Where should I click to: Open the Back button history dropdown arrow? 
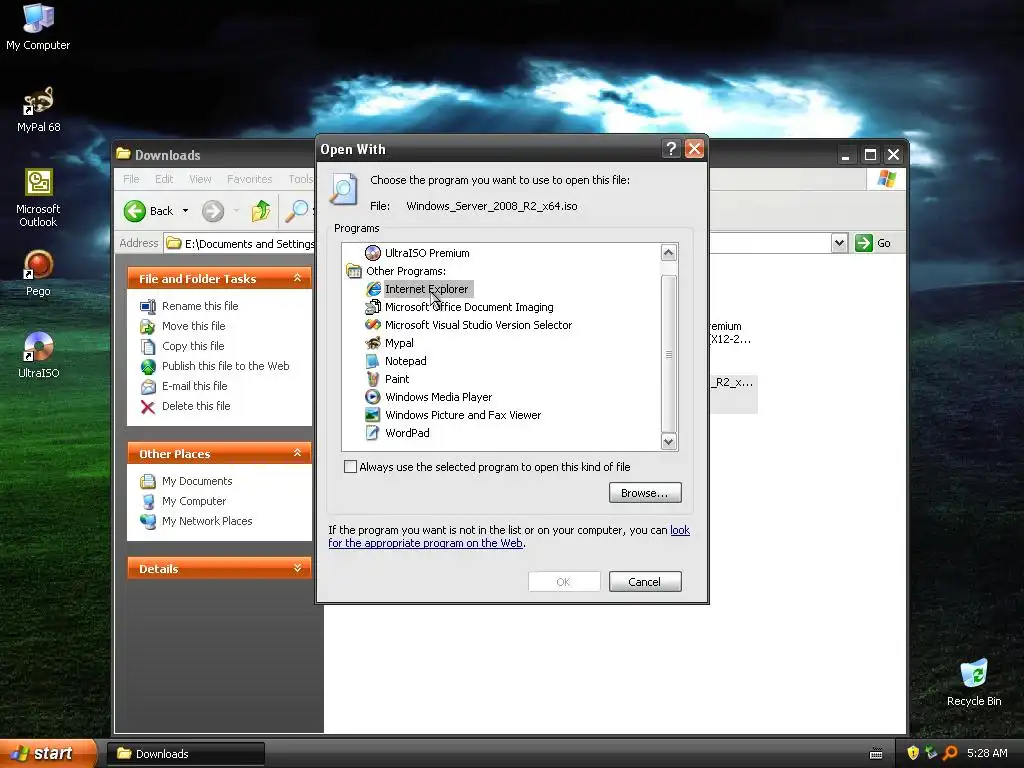(x=185, y=211)
